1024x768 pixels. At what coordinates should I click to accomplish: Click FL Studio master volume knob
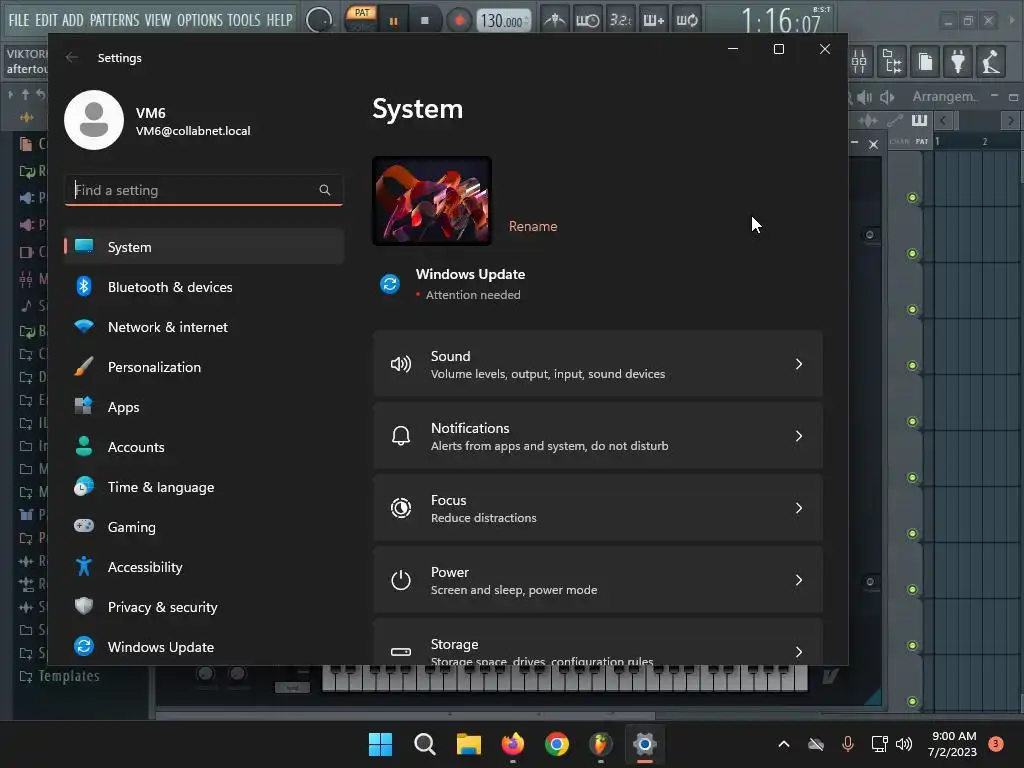pyautogui.click(x=319, y=20)
